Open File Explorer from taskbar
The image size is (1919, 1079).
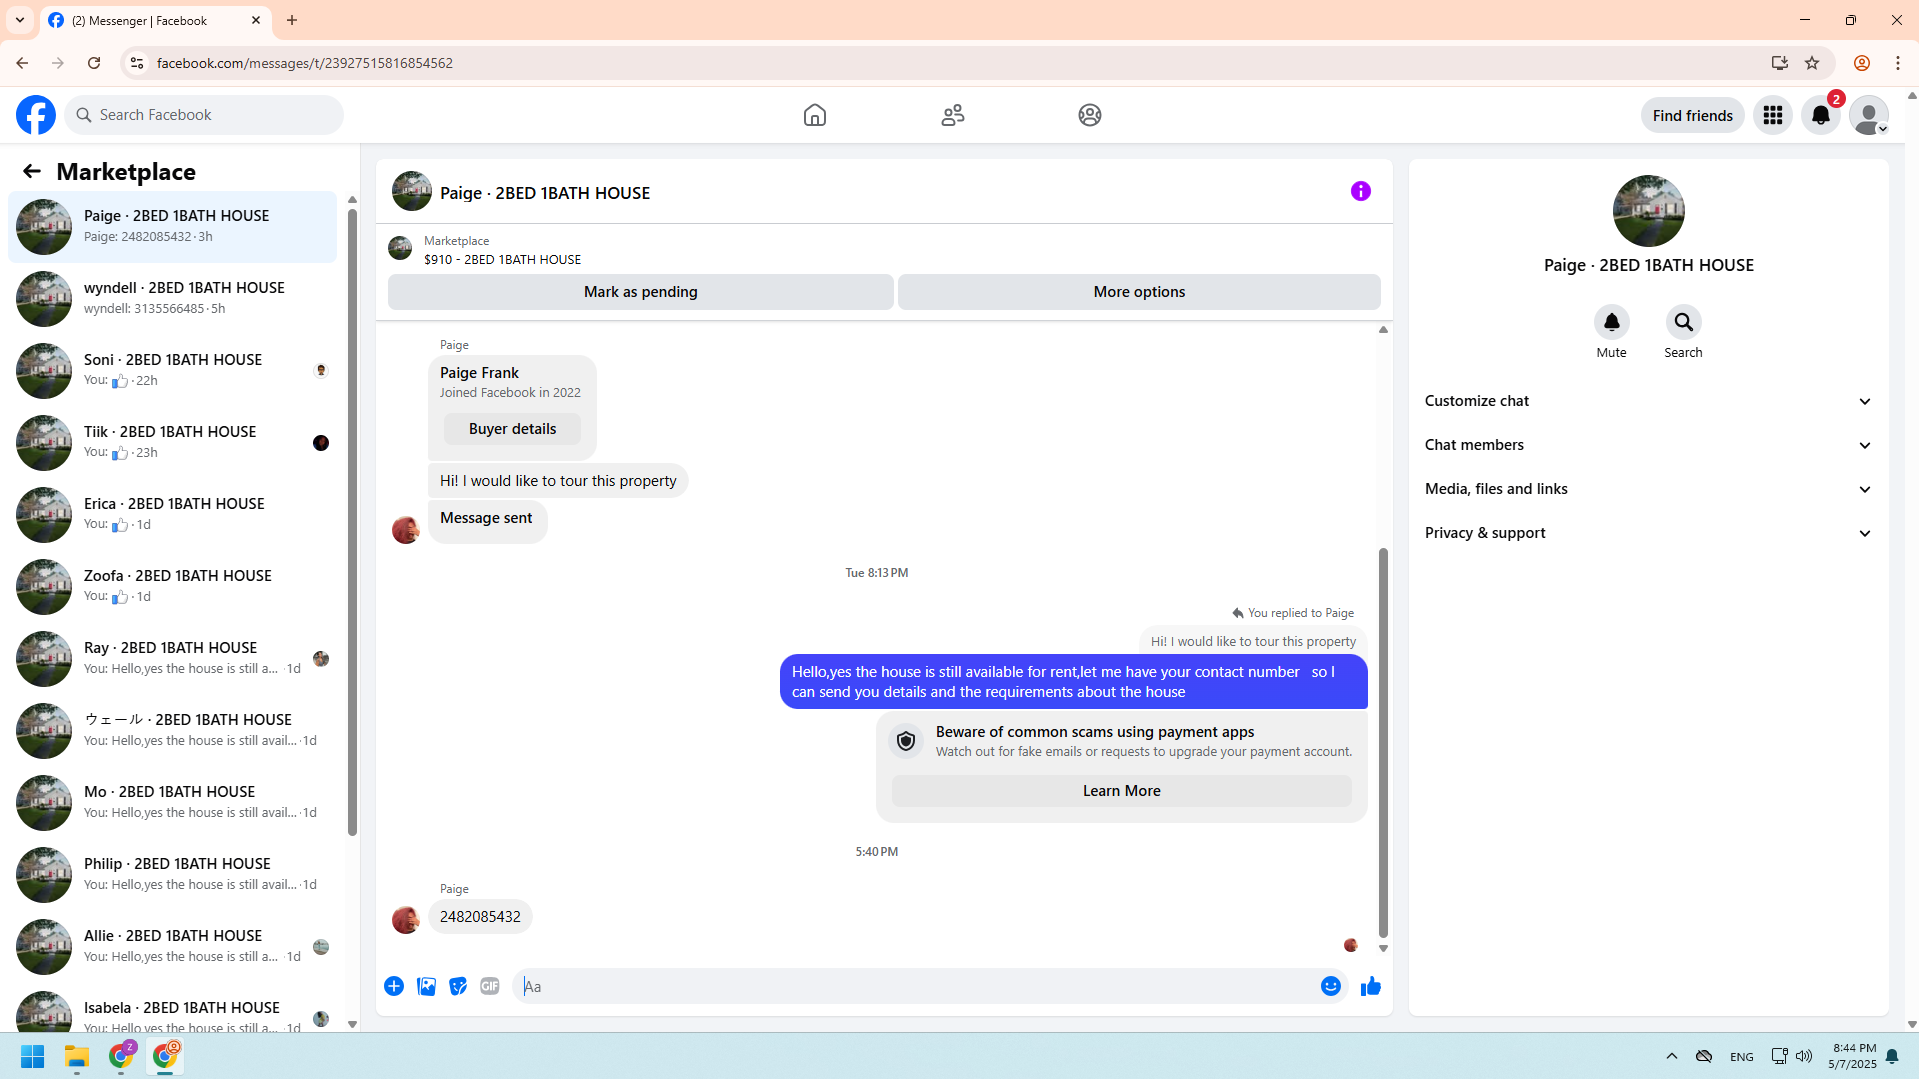pyautogui.click(x=77, y=1056)
